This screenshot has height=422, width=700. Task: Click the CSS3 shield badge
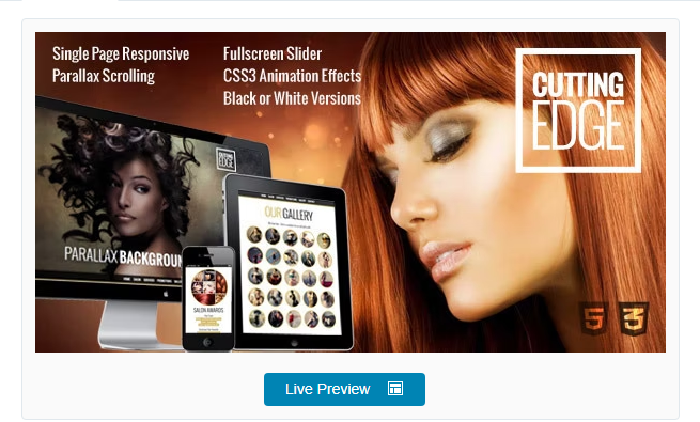633,318
